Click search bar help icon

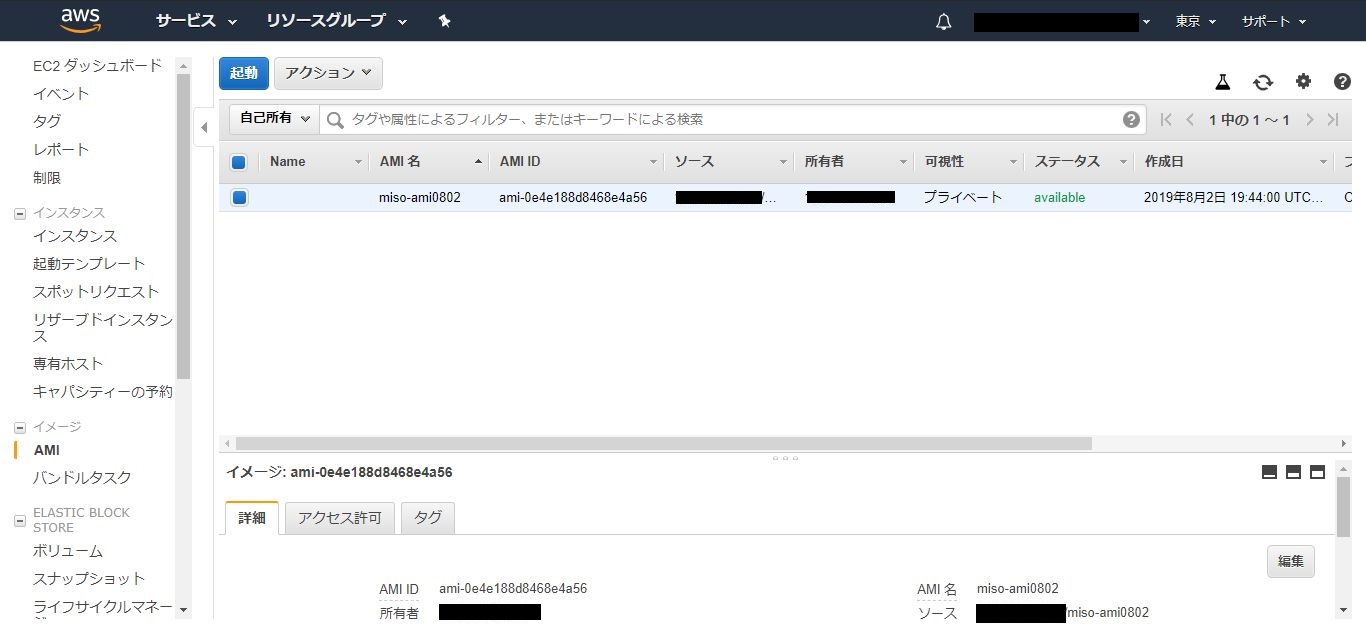(1131, 120)
